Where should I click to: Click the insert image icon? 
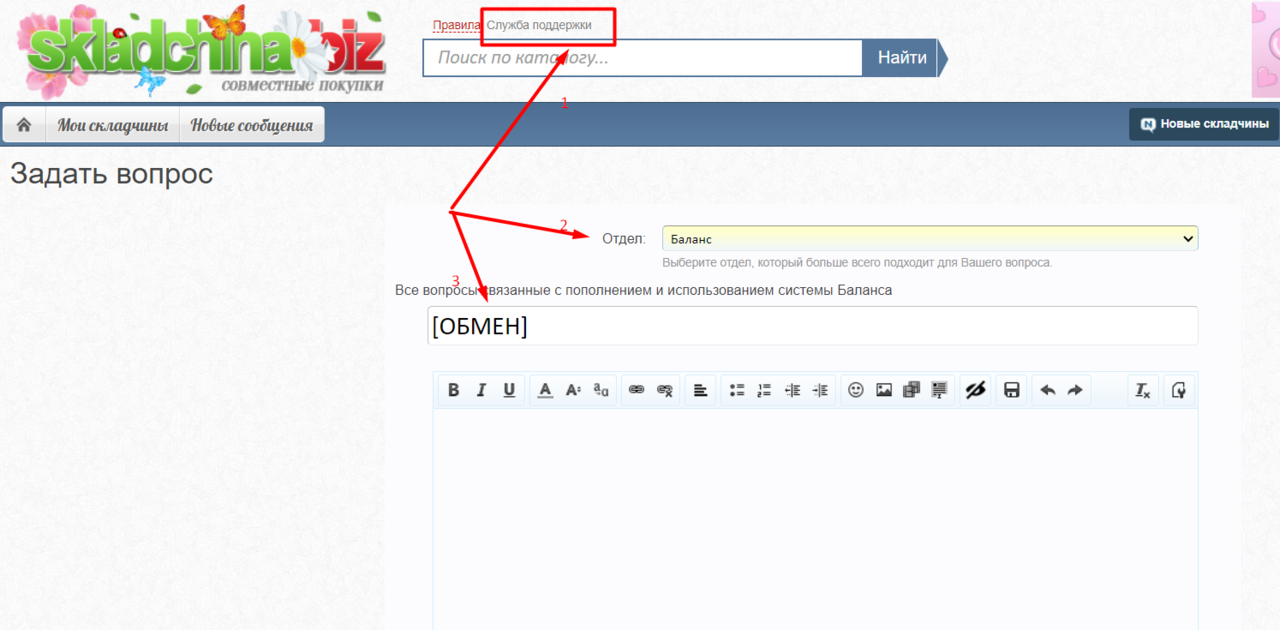coord(884,390)
